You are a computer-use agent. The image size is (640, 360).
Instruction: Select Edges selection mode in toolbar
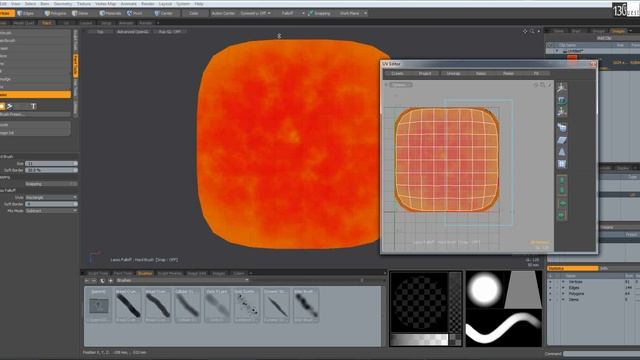pyautogui.click(x=26, y=13)
